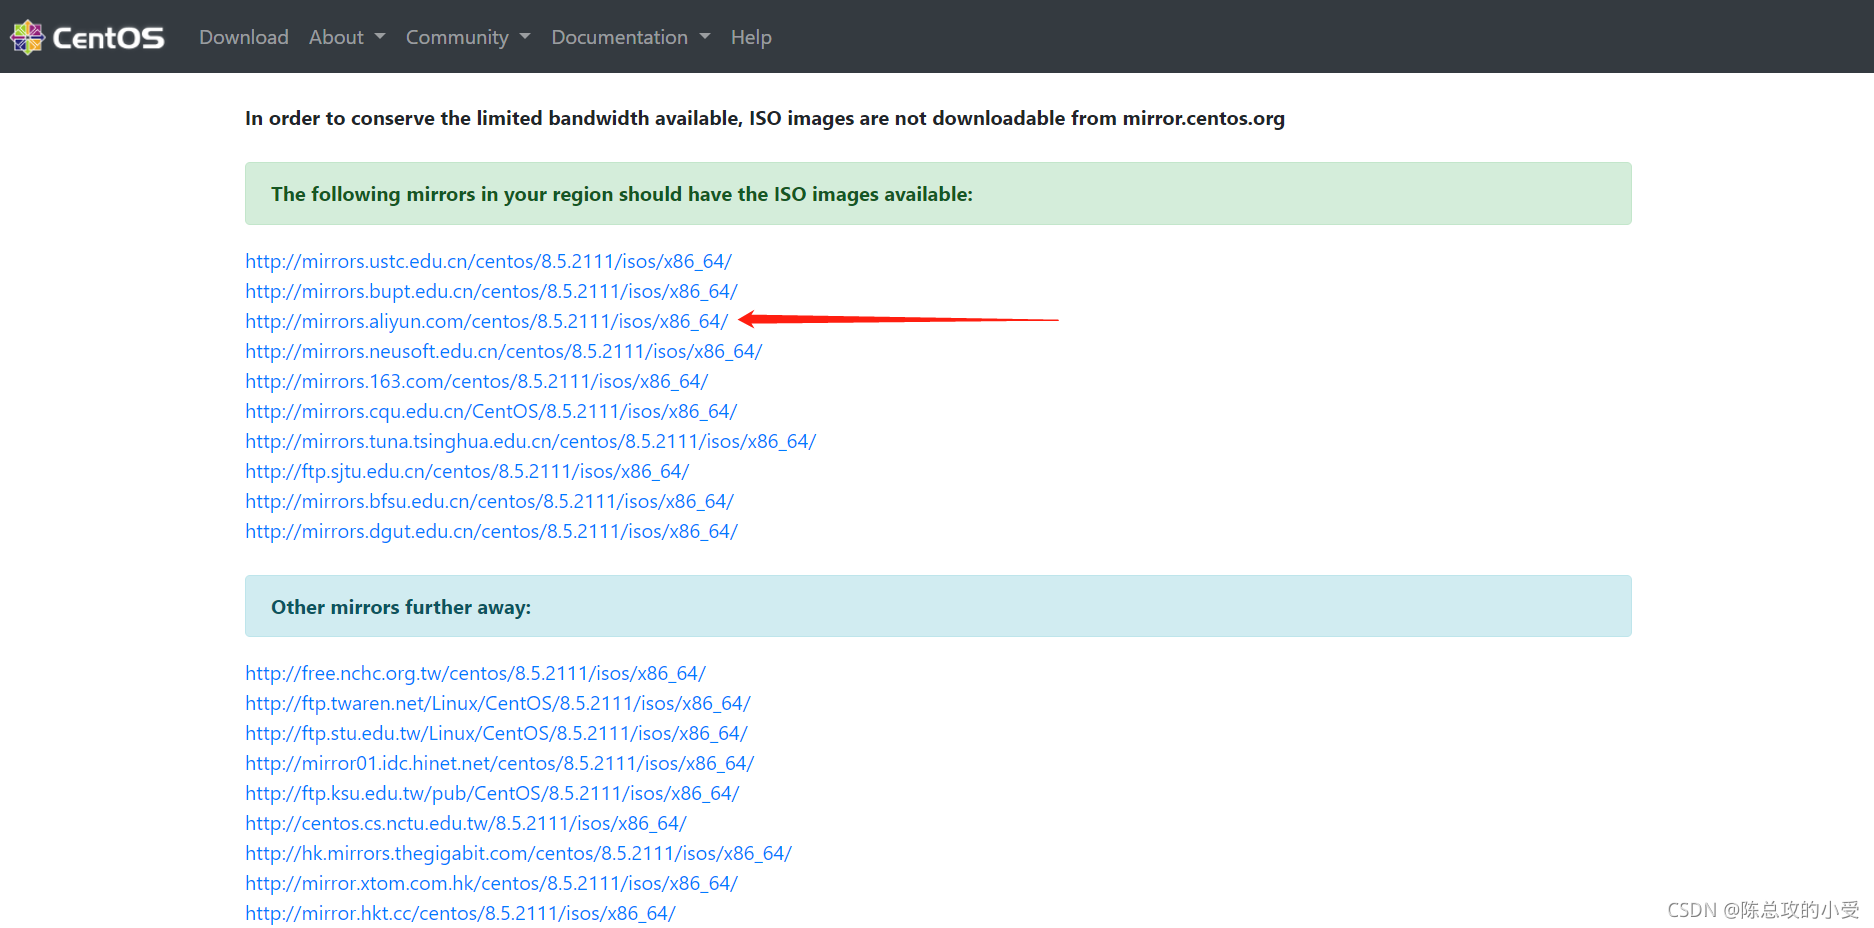Open the mirrors.ustc.edu.cn mirror link
This screenshot has height=928, width=1874.
click(x=488, y=261)
